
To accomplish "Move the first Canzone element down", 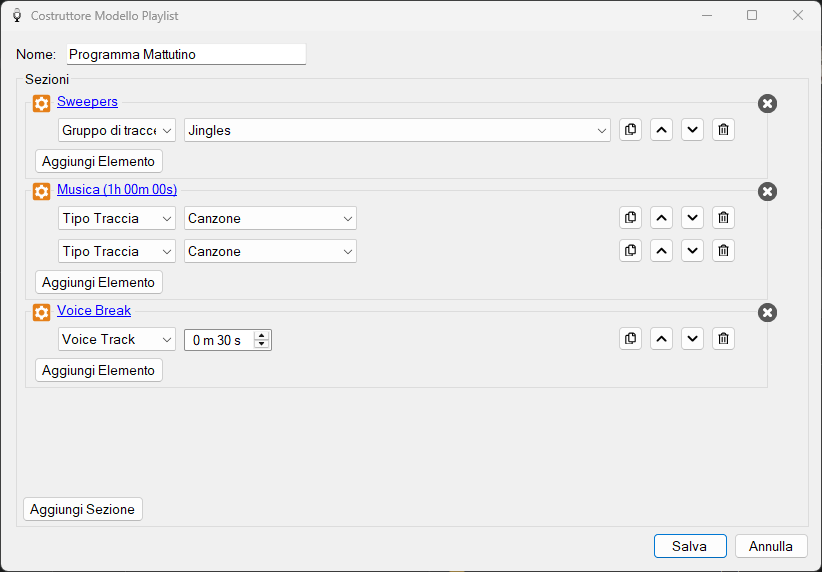I will [x=692, y=218].
